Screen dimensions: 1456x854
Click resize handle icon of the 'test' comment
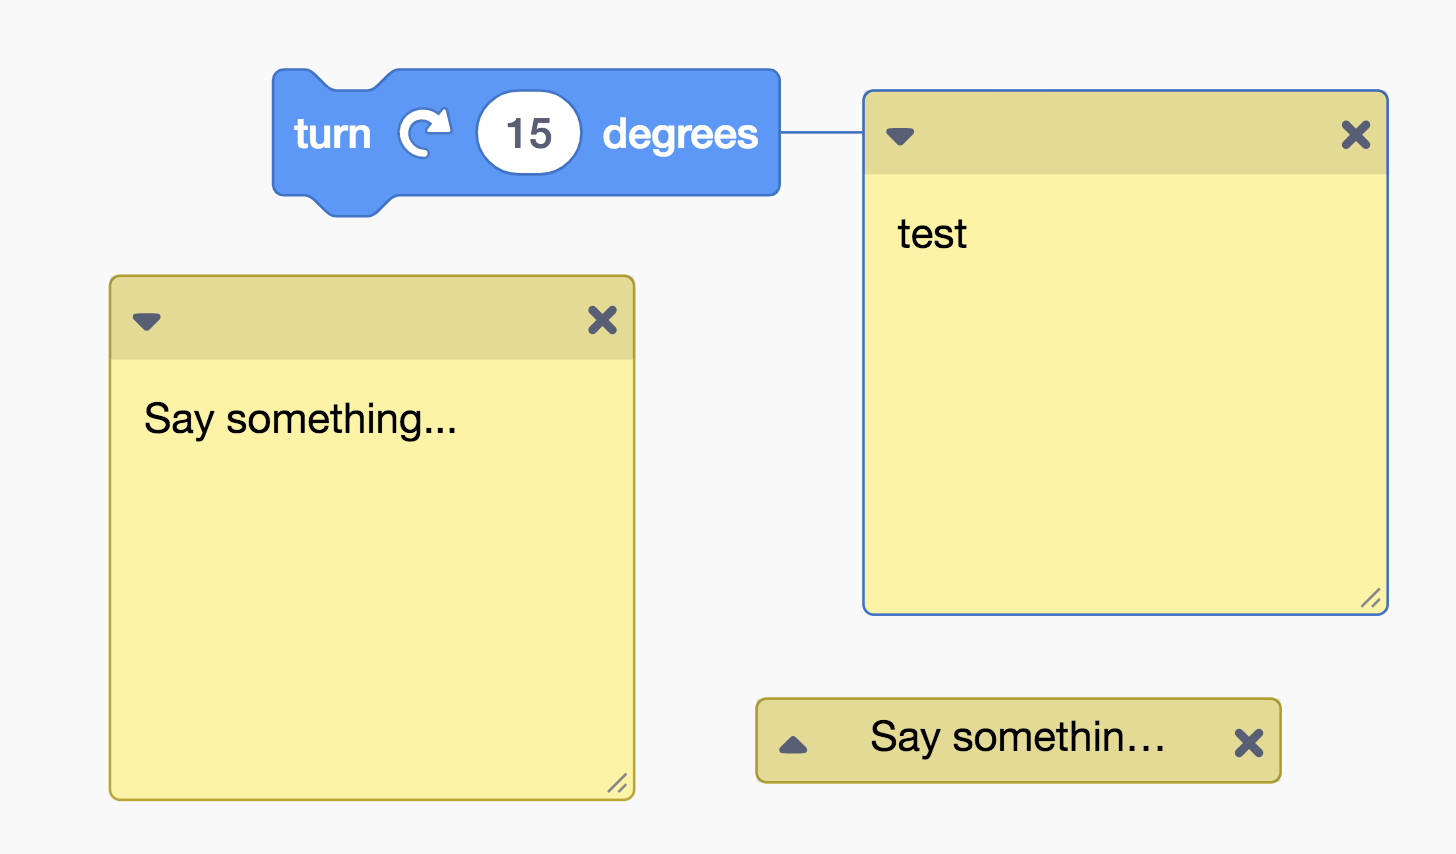[1371, 598]
